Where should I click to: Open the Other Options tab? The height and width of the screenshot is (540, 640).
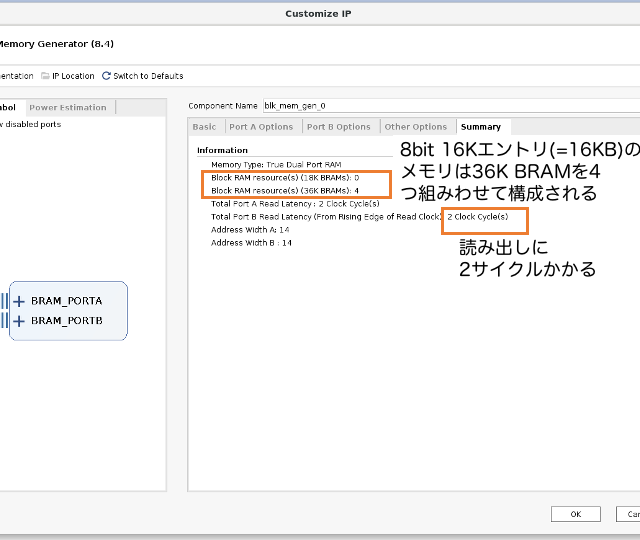[x=415, y=127]
